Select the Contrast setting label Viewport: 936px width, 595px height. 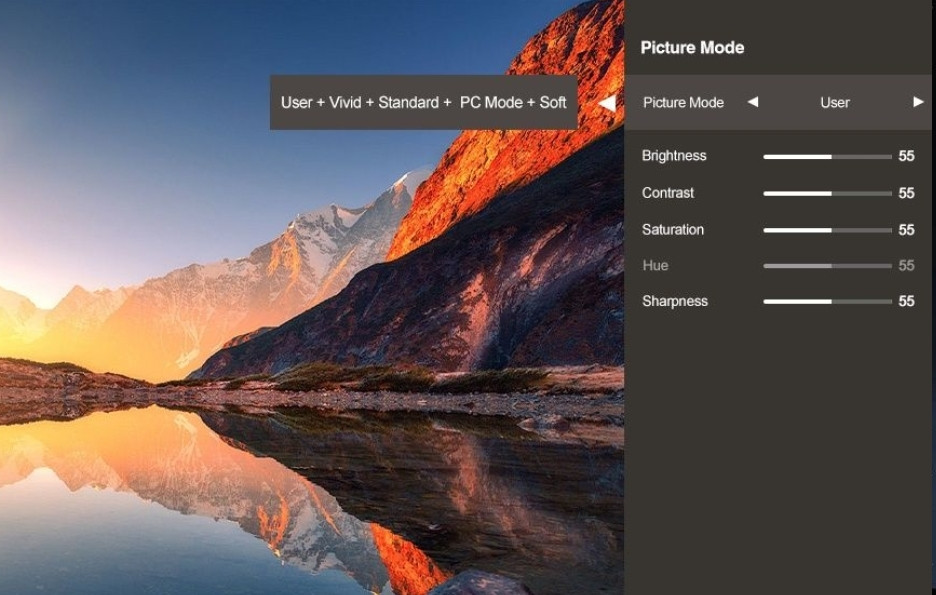click(x=668, y=193)
